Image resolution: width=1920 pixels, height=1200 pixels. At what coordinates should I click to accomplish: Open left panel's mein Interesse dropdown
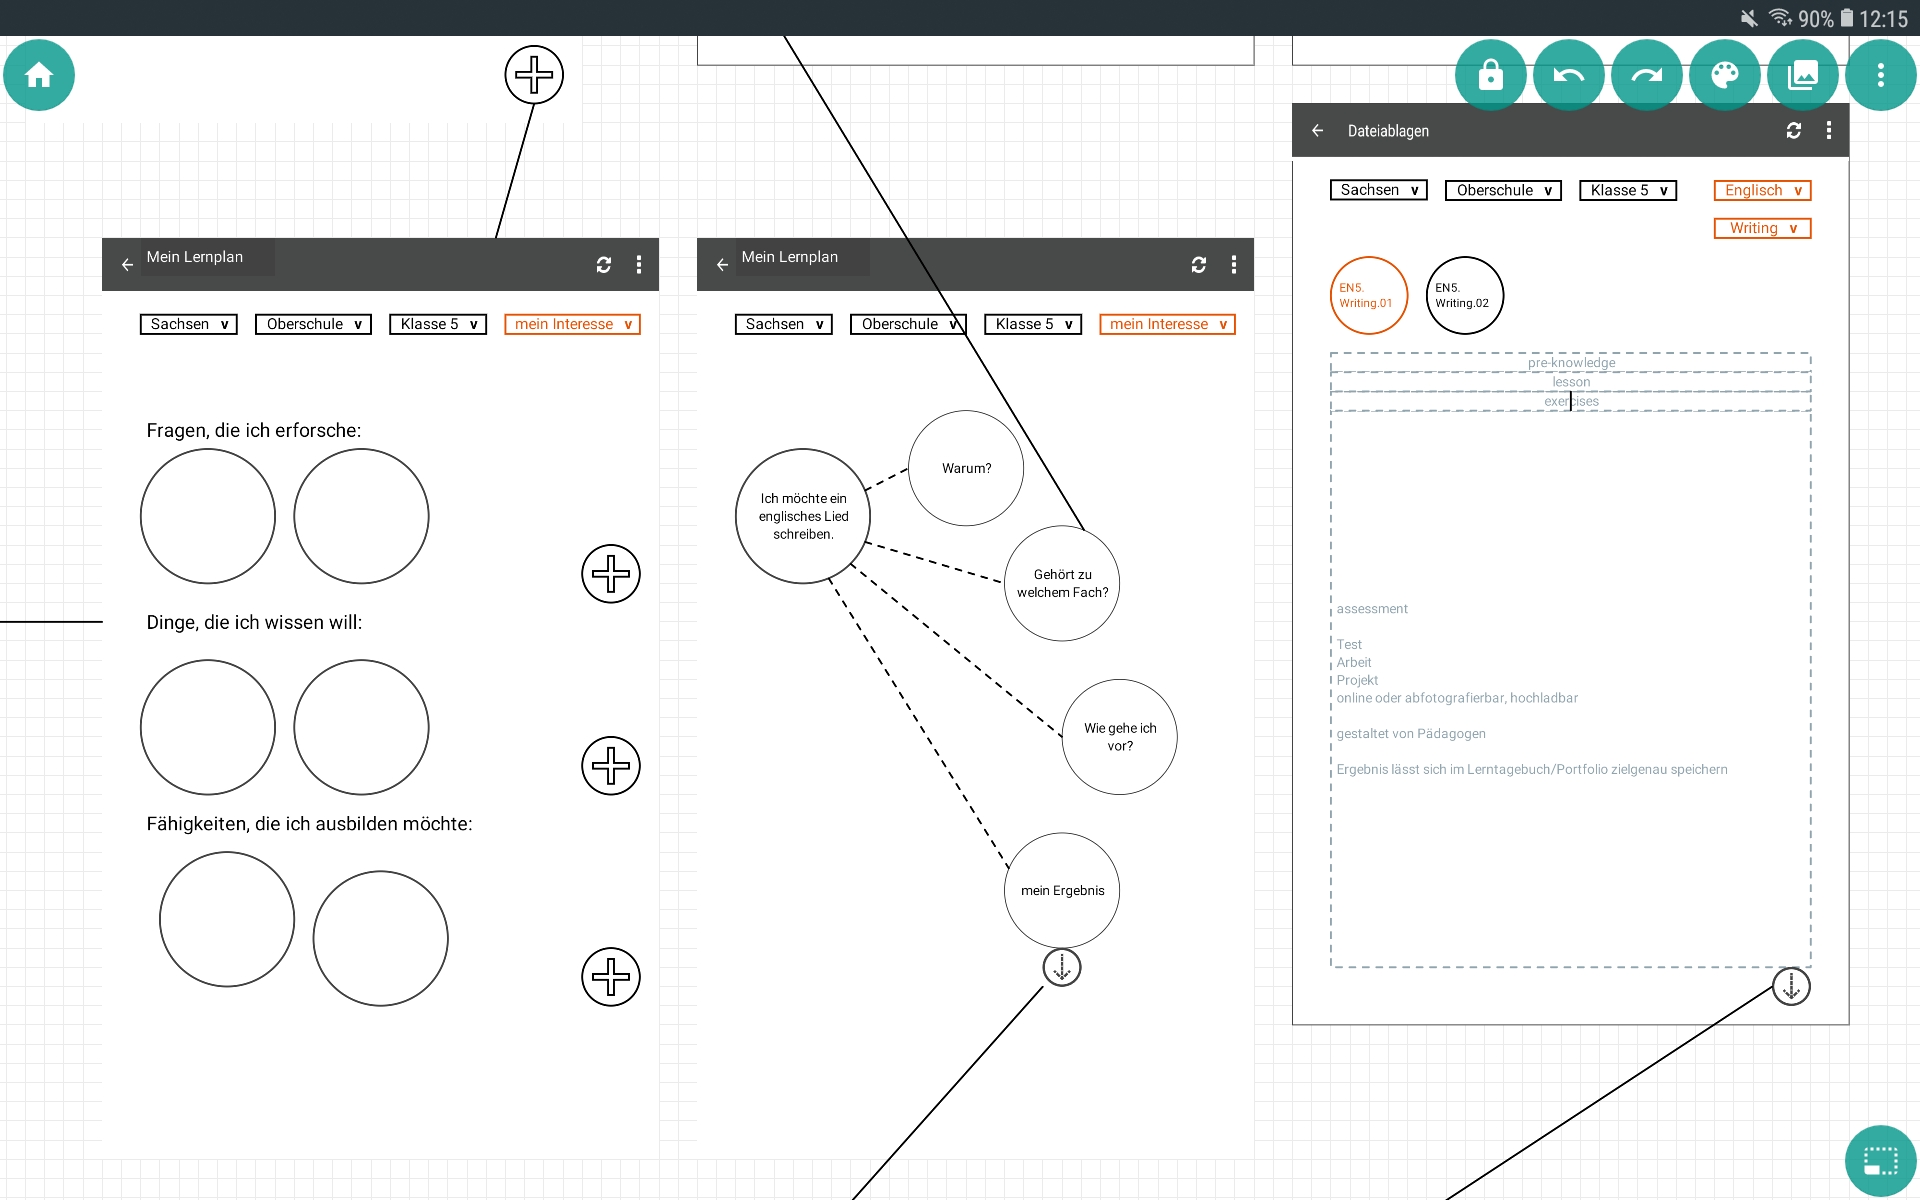click(572, 324)
